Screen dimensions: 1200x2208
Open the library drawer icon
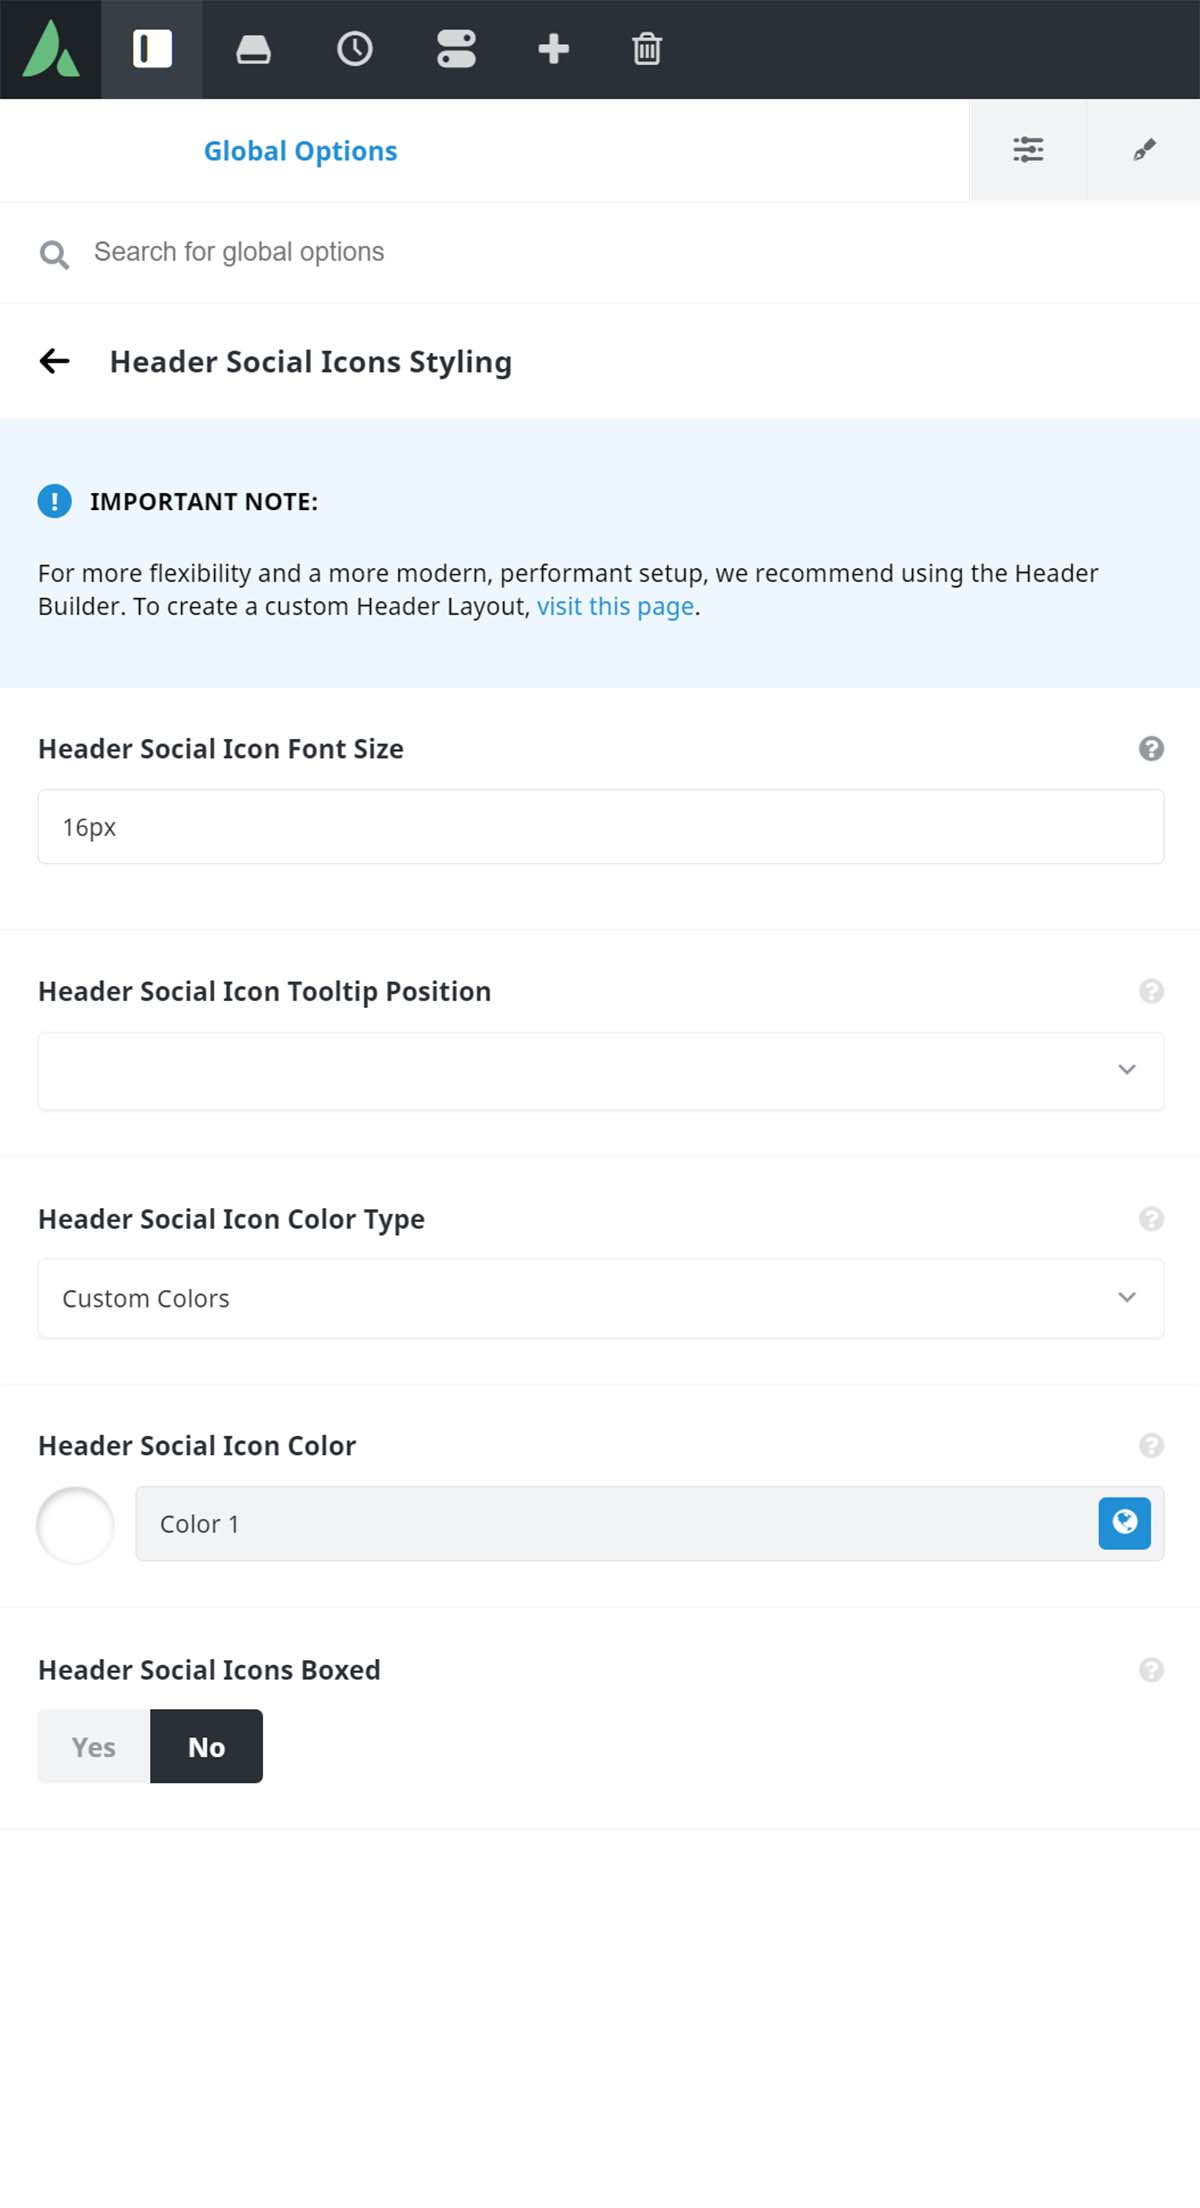(x=253, y=49)
